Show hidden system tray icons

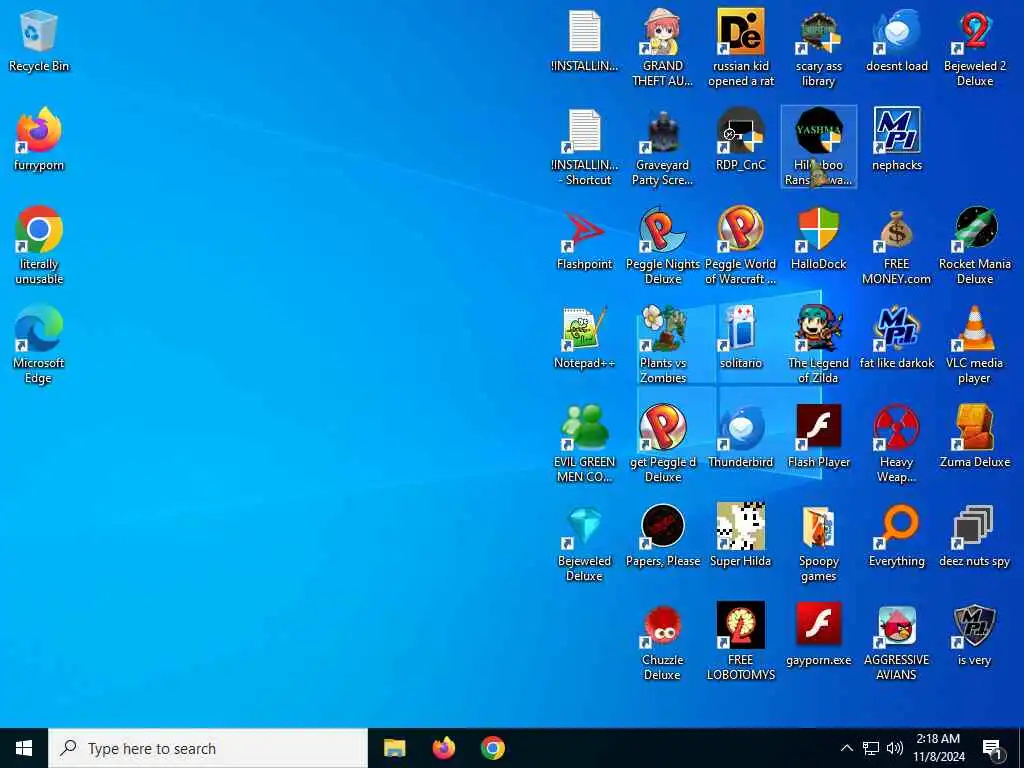click(846, 748)
